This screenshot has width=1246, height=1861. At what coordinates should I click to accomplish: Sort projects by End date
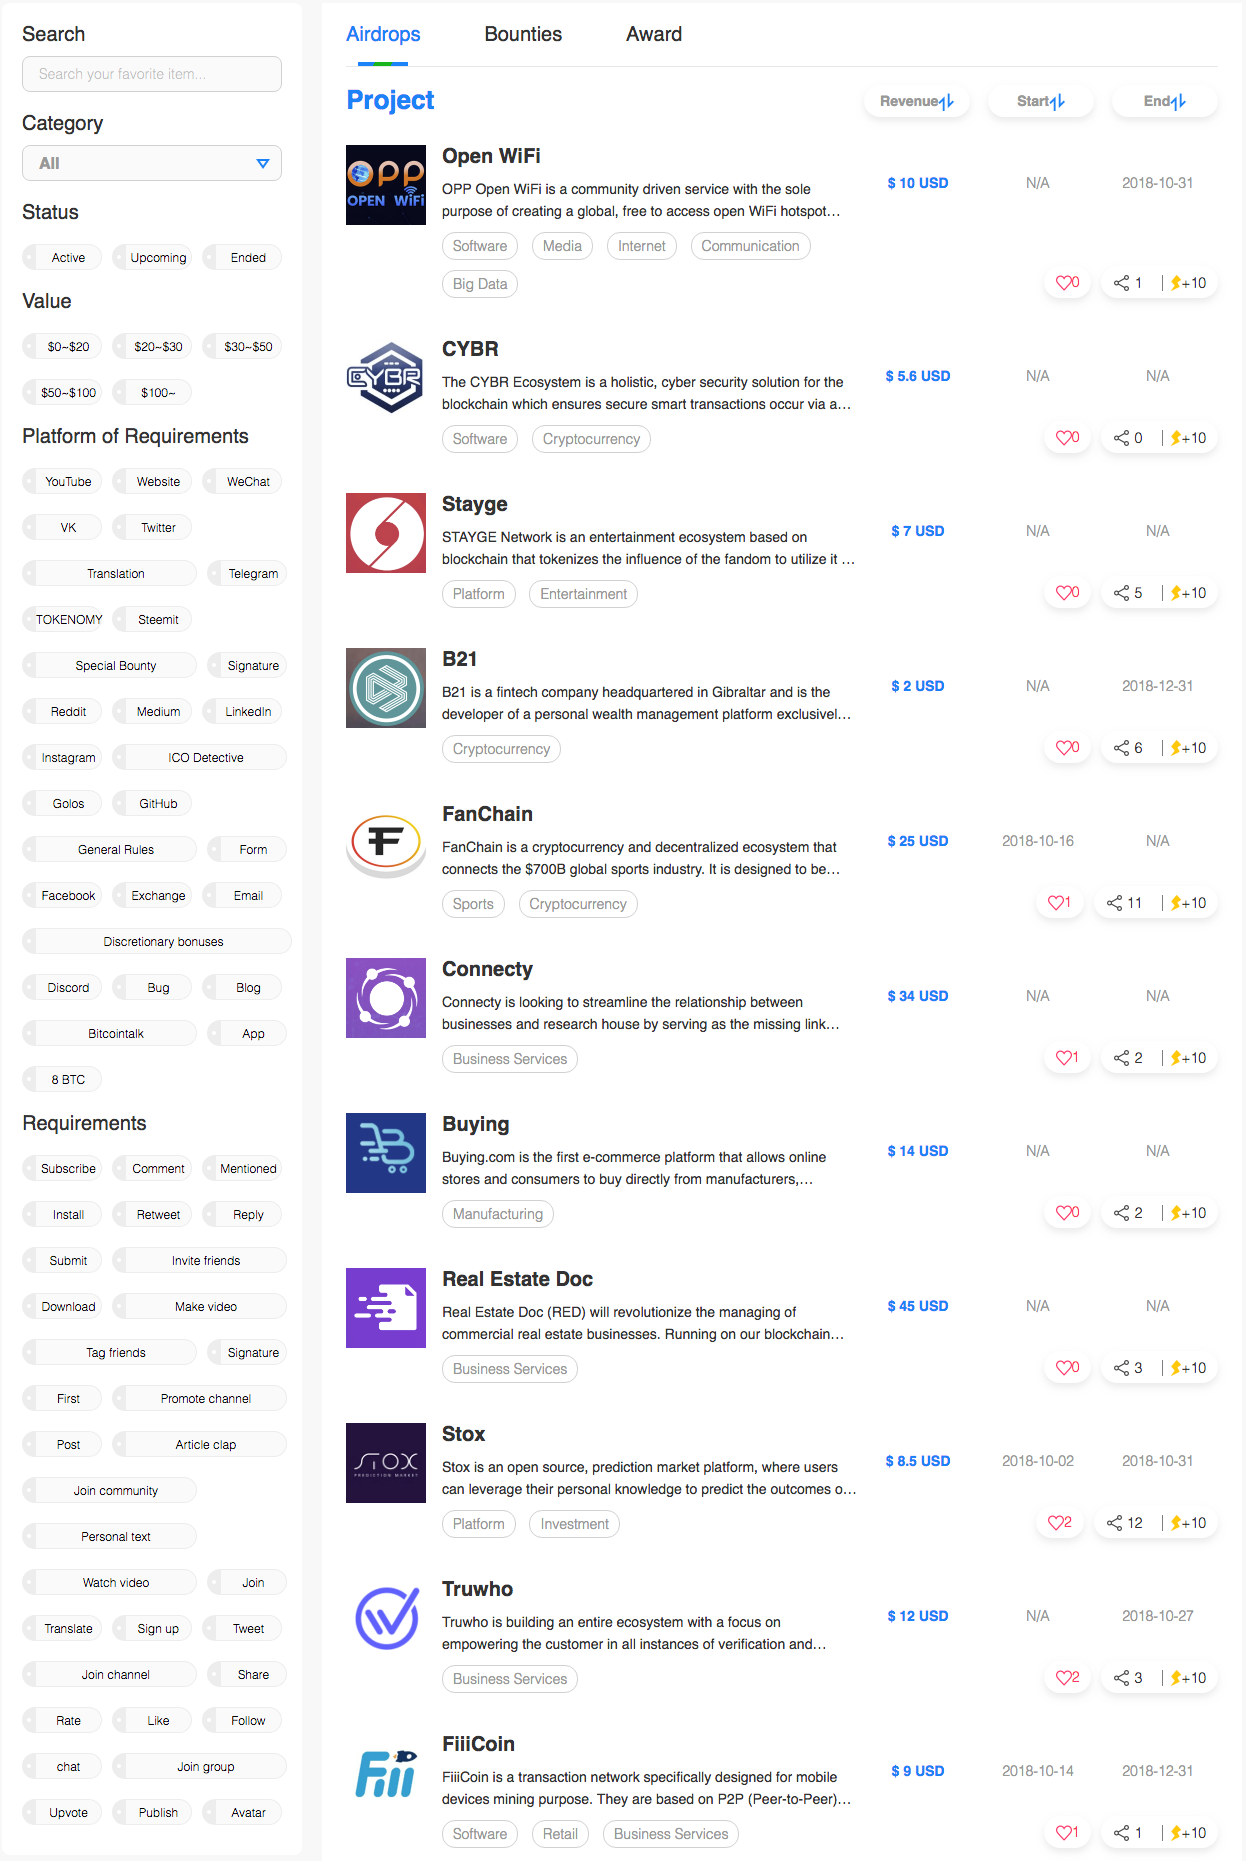pyautogui.click(x=1165, y=101)
